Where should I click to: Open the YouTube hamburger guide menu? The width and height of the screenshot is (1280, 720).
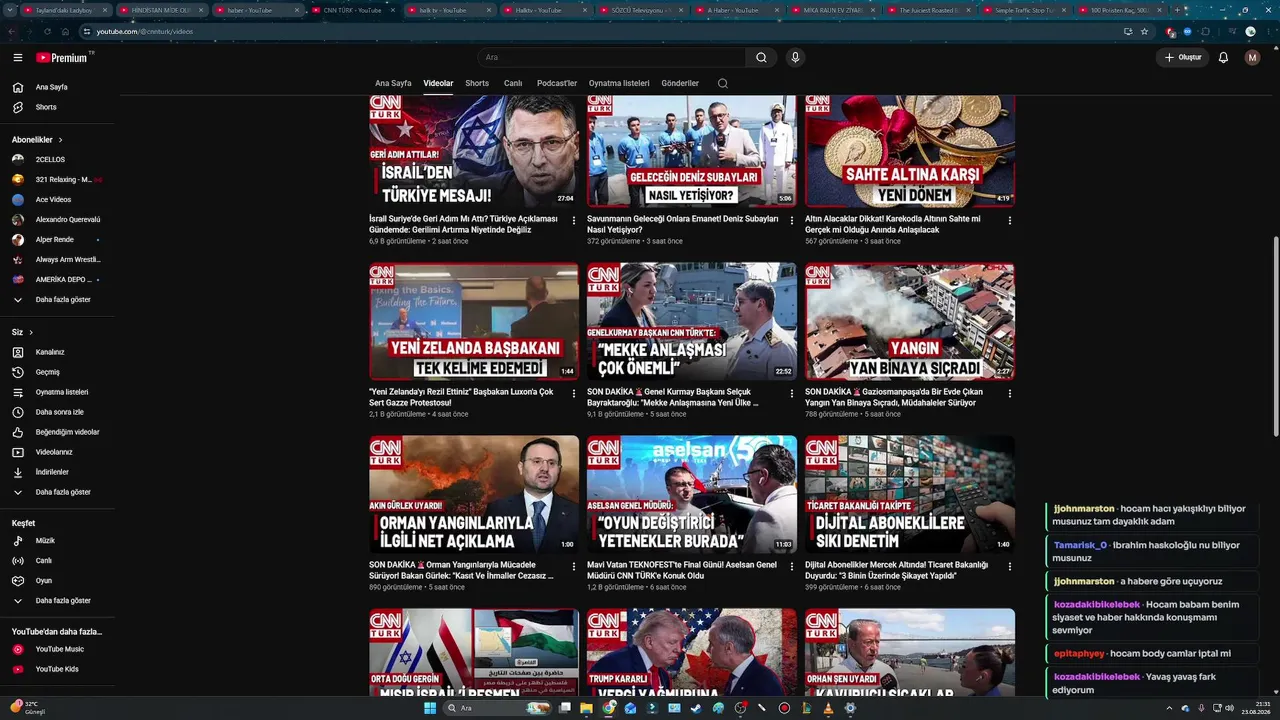(17, 58)
